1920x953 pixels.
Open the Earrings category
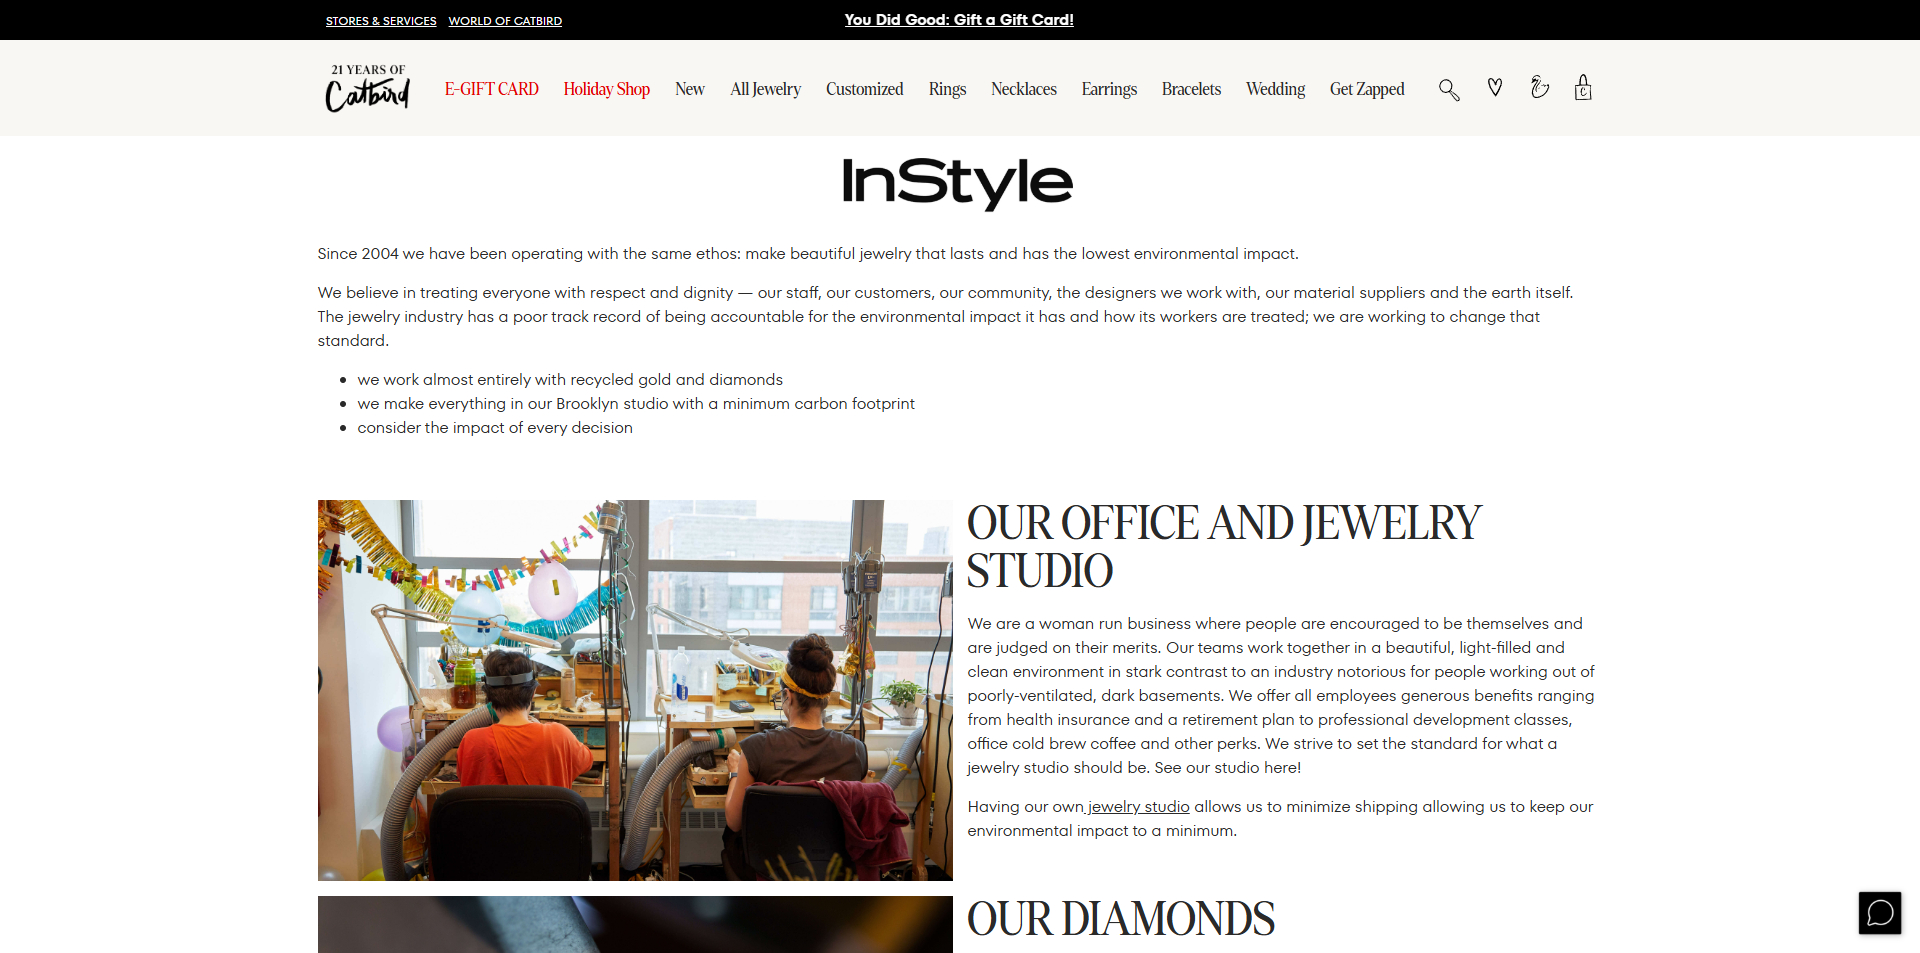(1109, 89)
